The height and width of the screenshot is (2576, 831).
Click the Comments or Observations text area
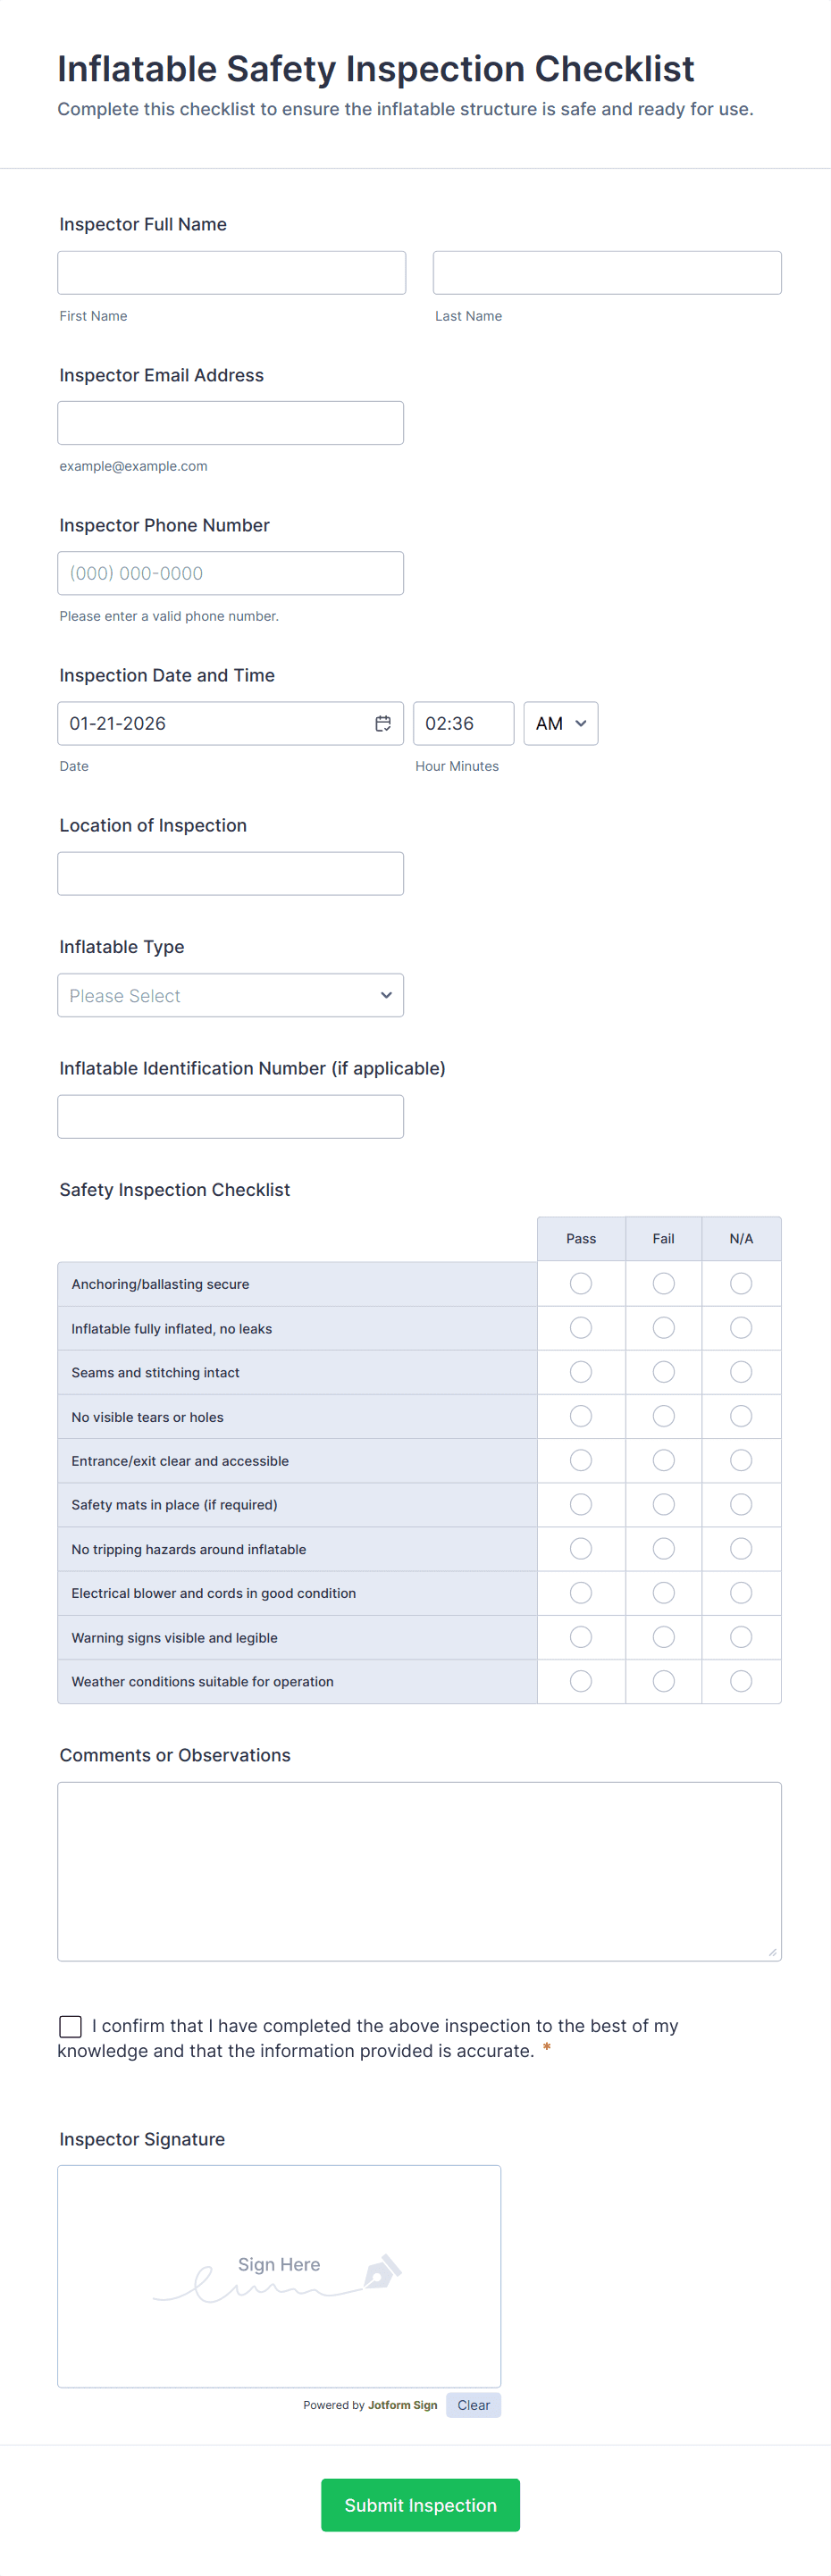pos(419,1870)
